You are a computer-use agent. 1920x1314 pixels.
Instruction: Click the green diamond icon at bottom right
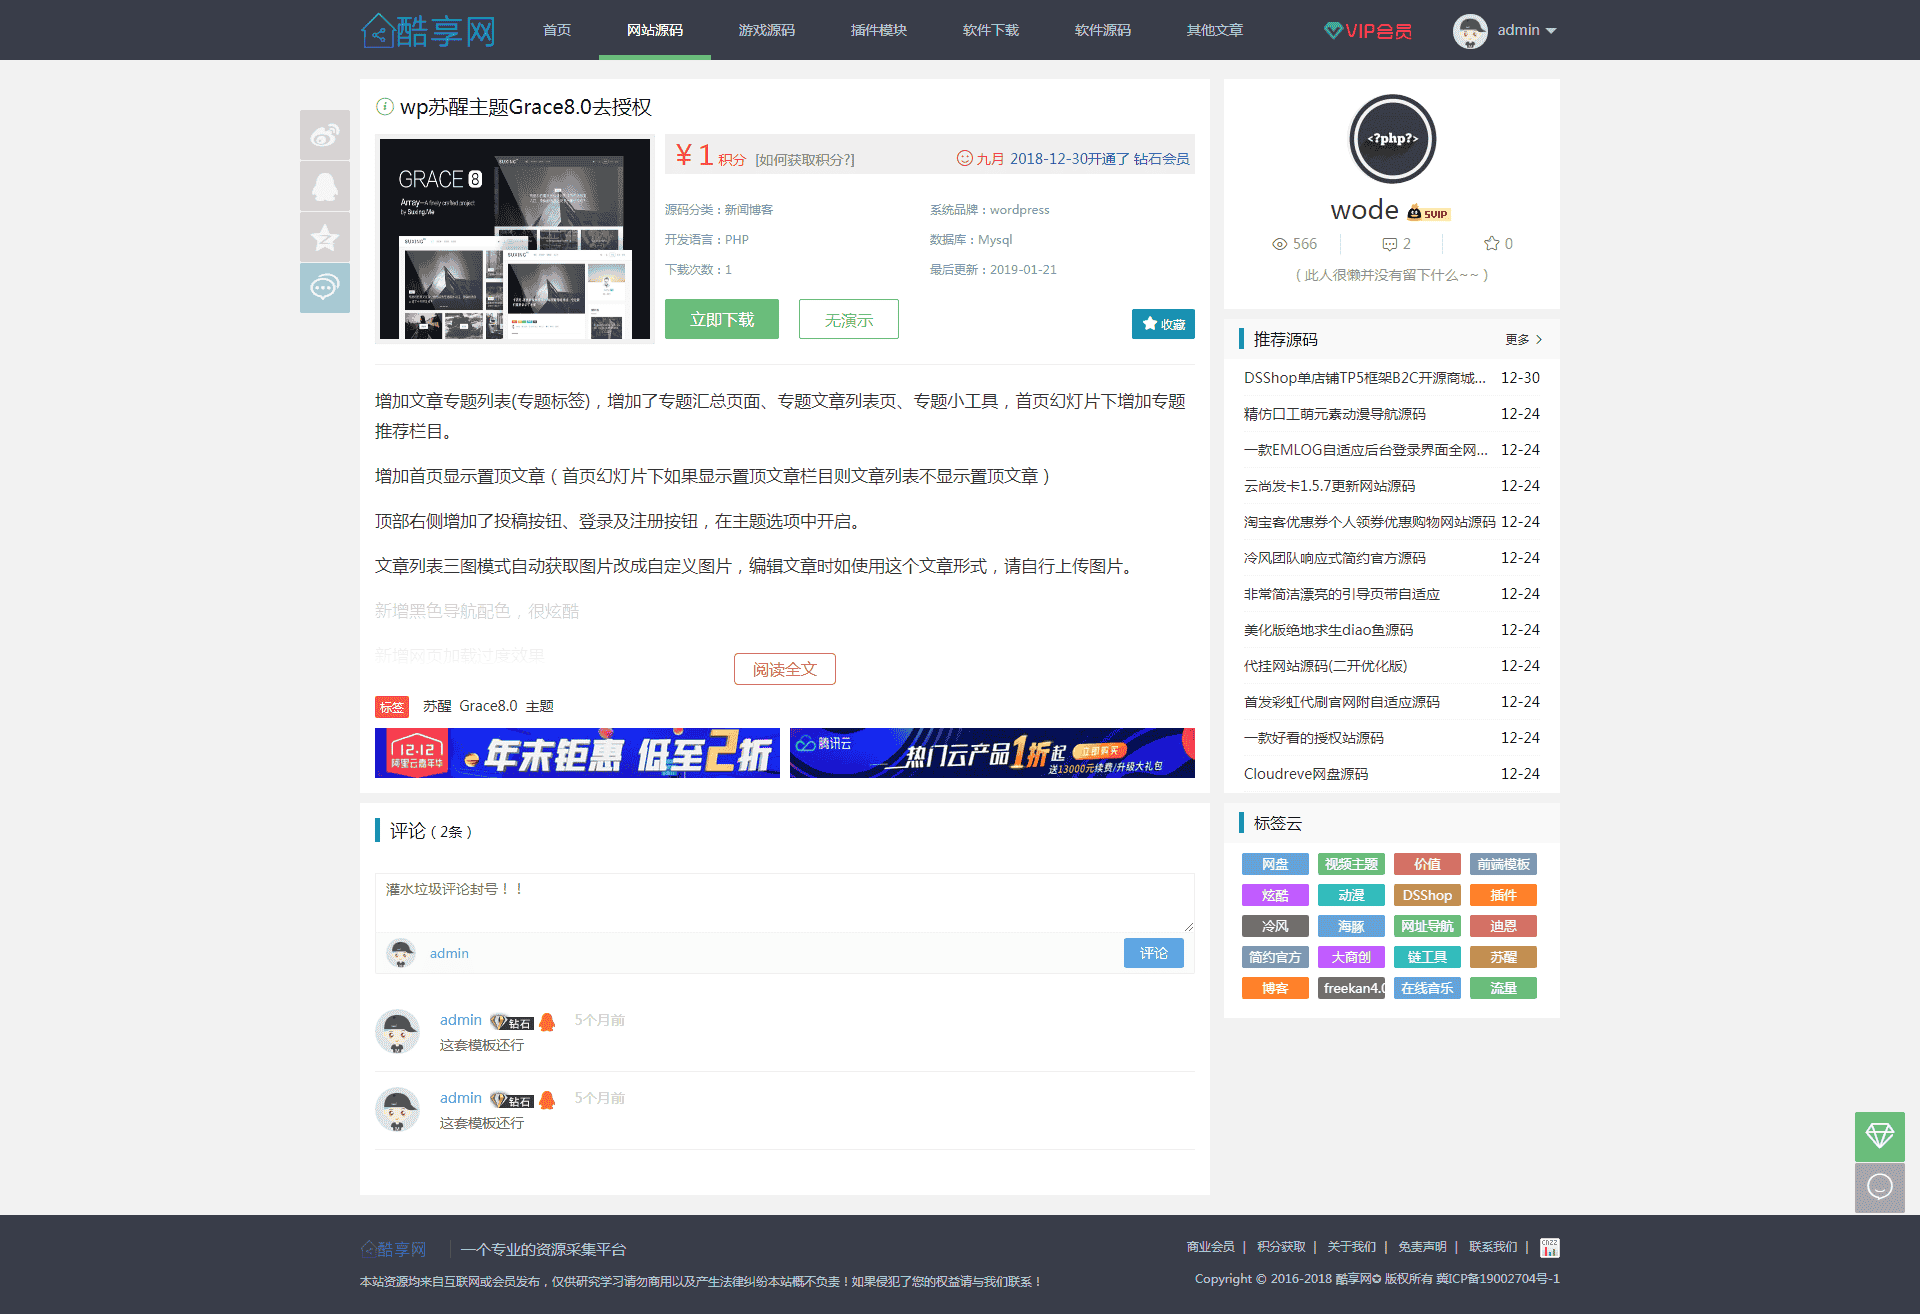[1879, 1137]
